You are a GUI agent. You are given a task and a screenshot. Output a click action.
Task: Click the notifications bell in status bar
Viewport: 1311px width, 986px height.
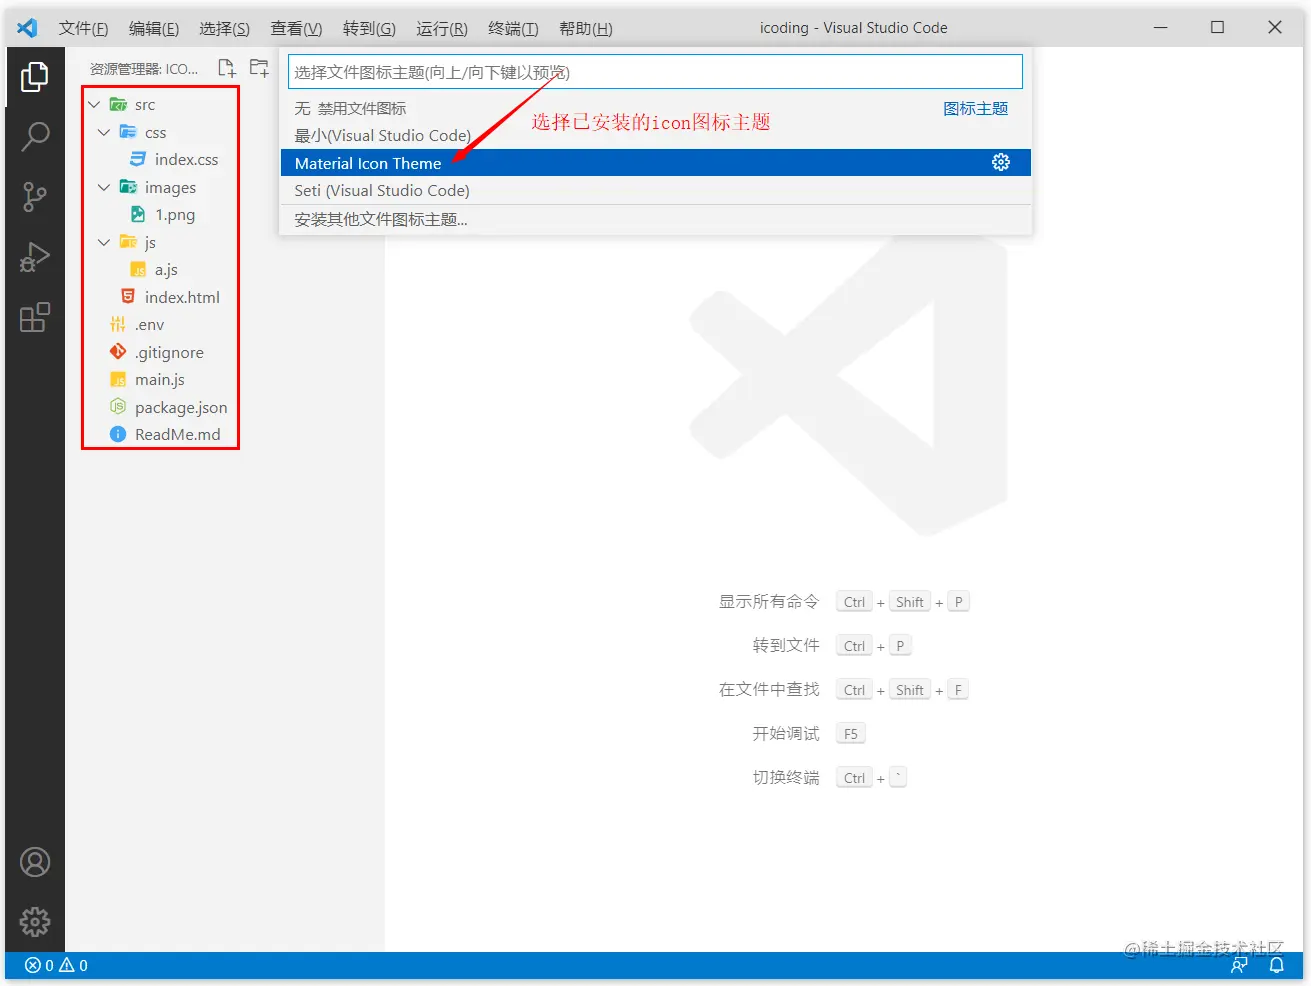pyautogui.click(x=1277, y=965)
